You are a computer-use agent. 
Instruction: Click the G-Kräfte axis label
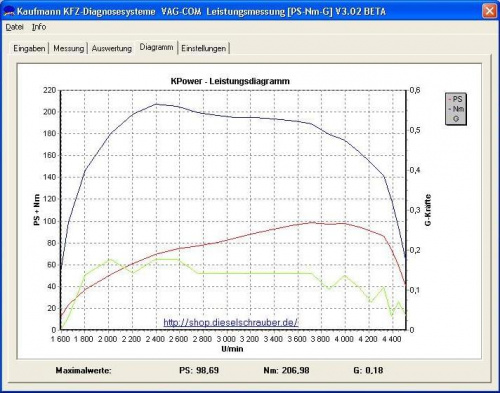[428, 210]
